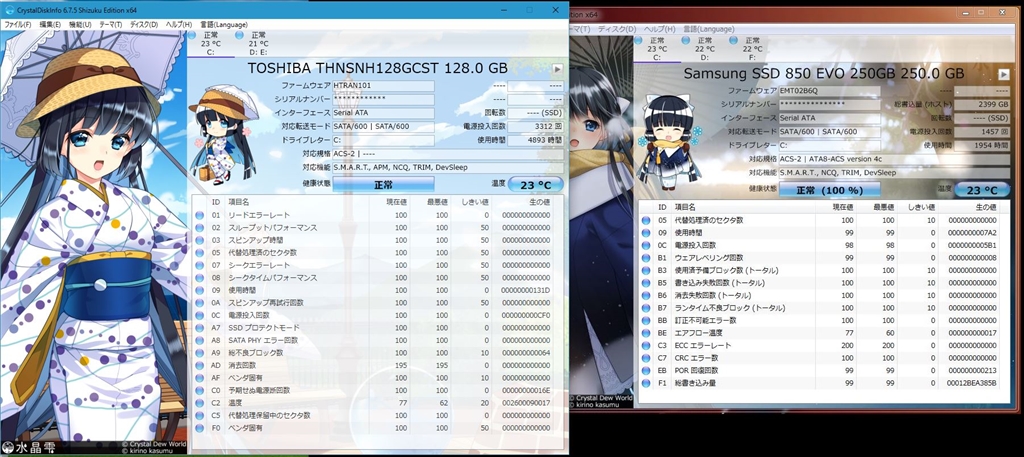1024x457 pixels.
Task: Click the 正常 health status button
Action: click(x=383, y=185)
